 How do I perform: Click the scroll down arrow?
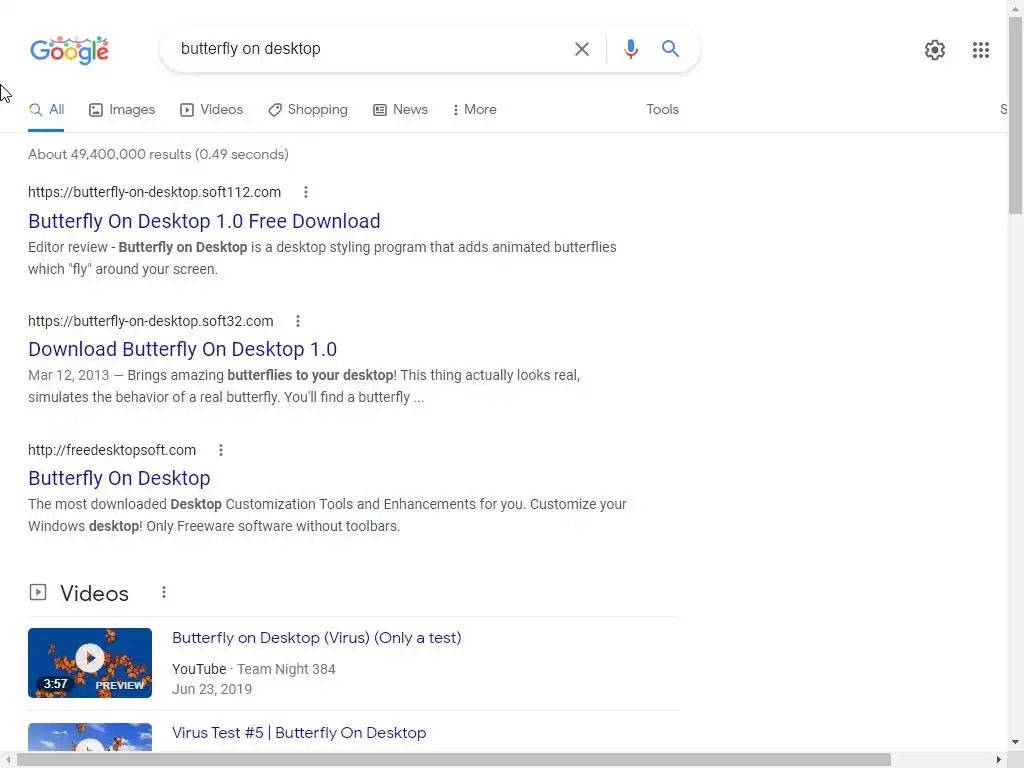click(1016, 743)
